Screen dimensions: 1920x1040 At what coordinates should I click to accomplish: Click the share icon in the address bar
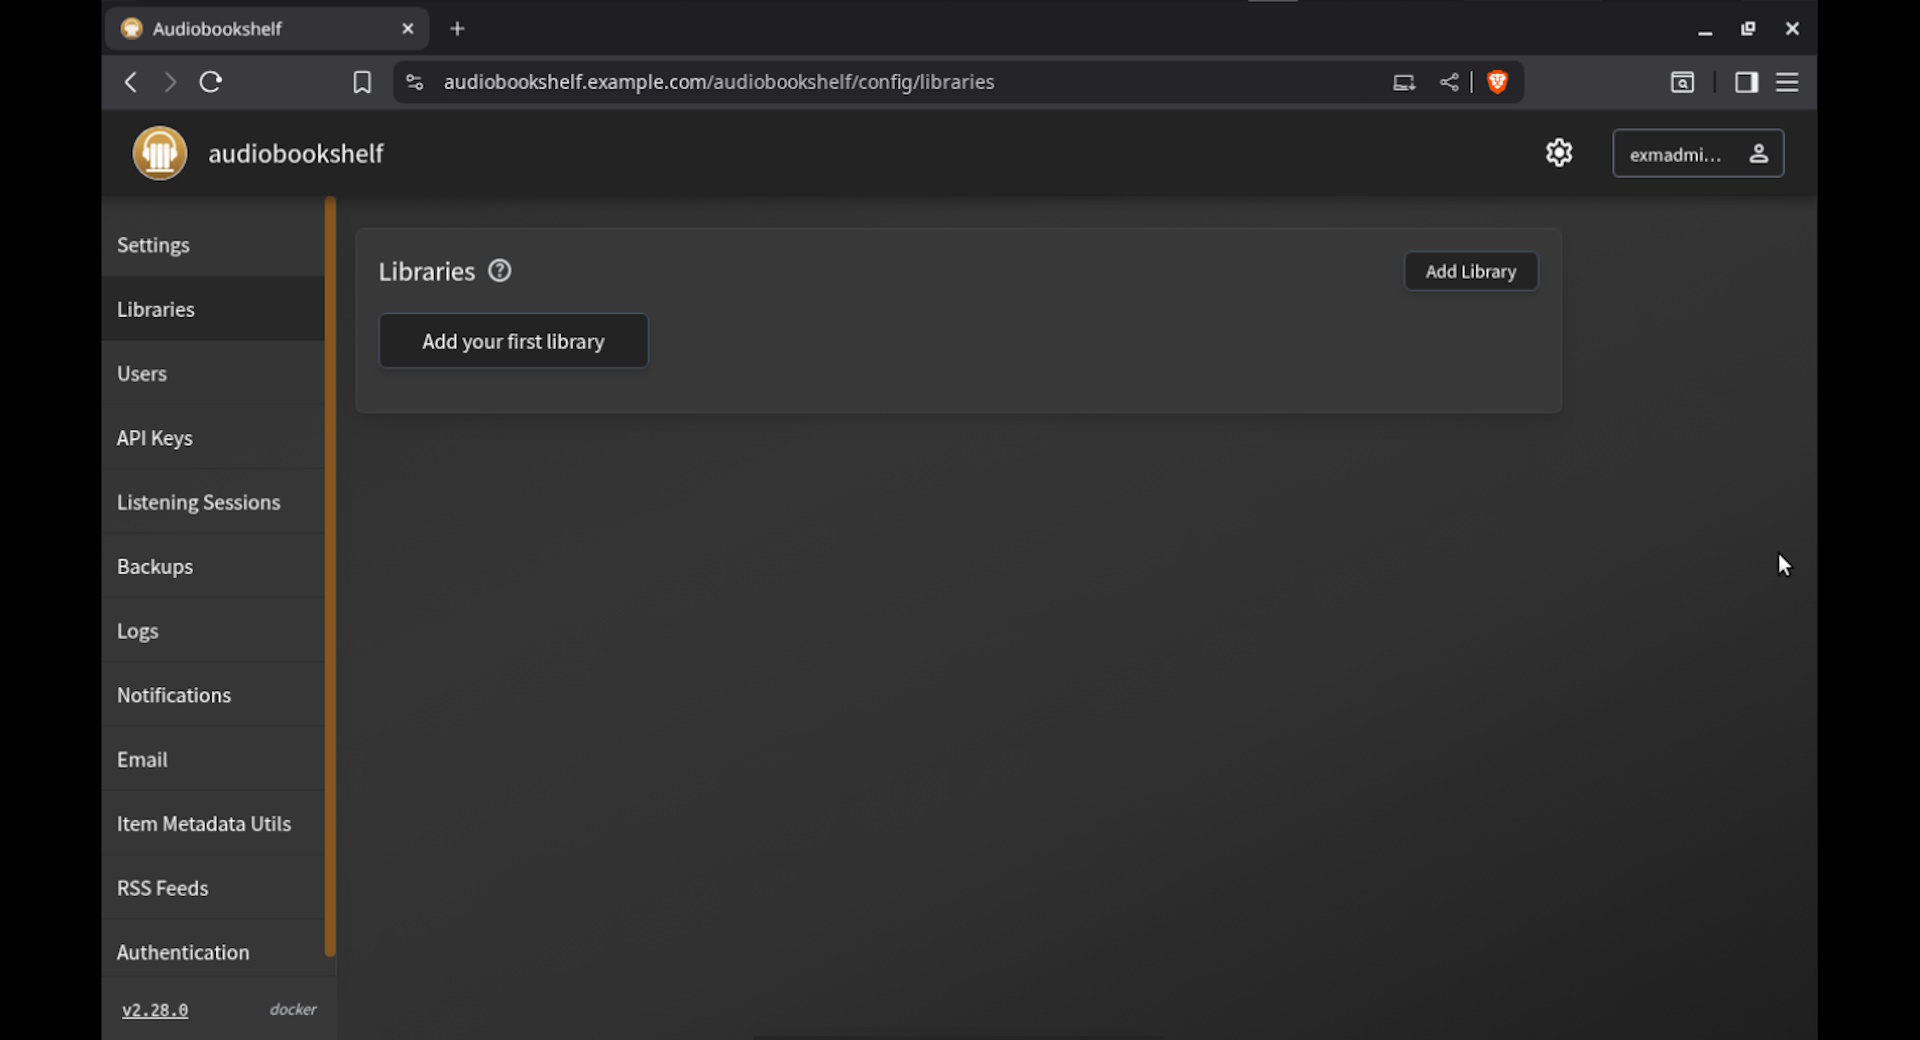(1449, 82)
